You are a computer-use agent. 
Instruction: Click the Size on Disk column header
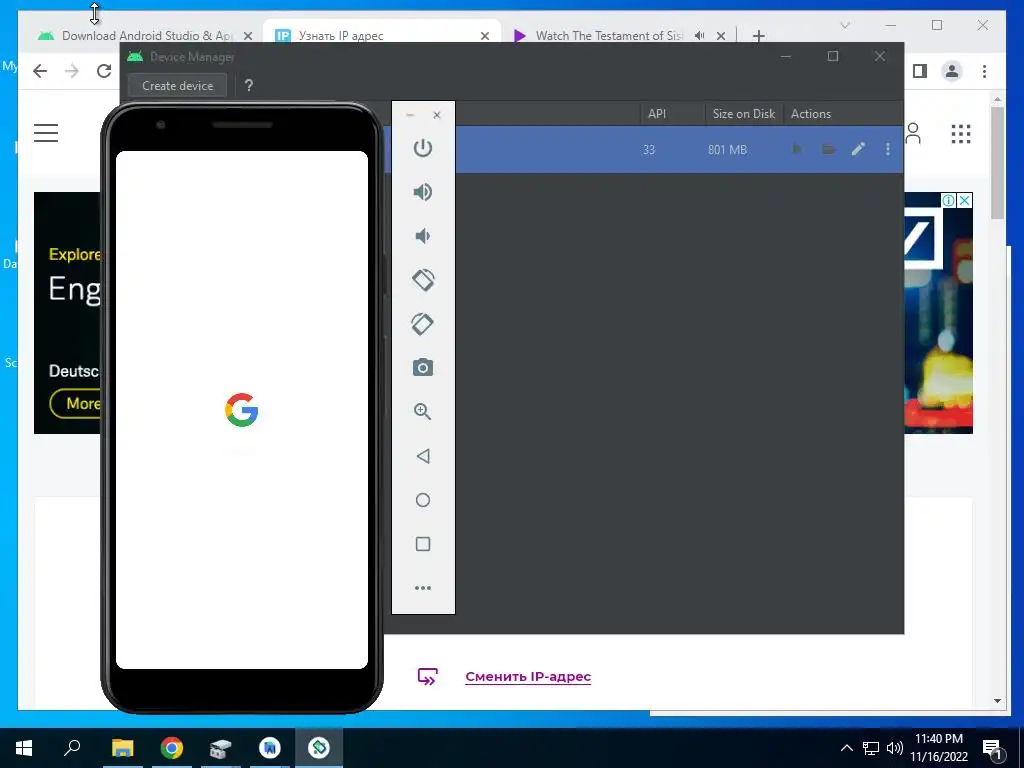click(x=744, y=114)
